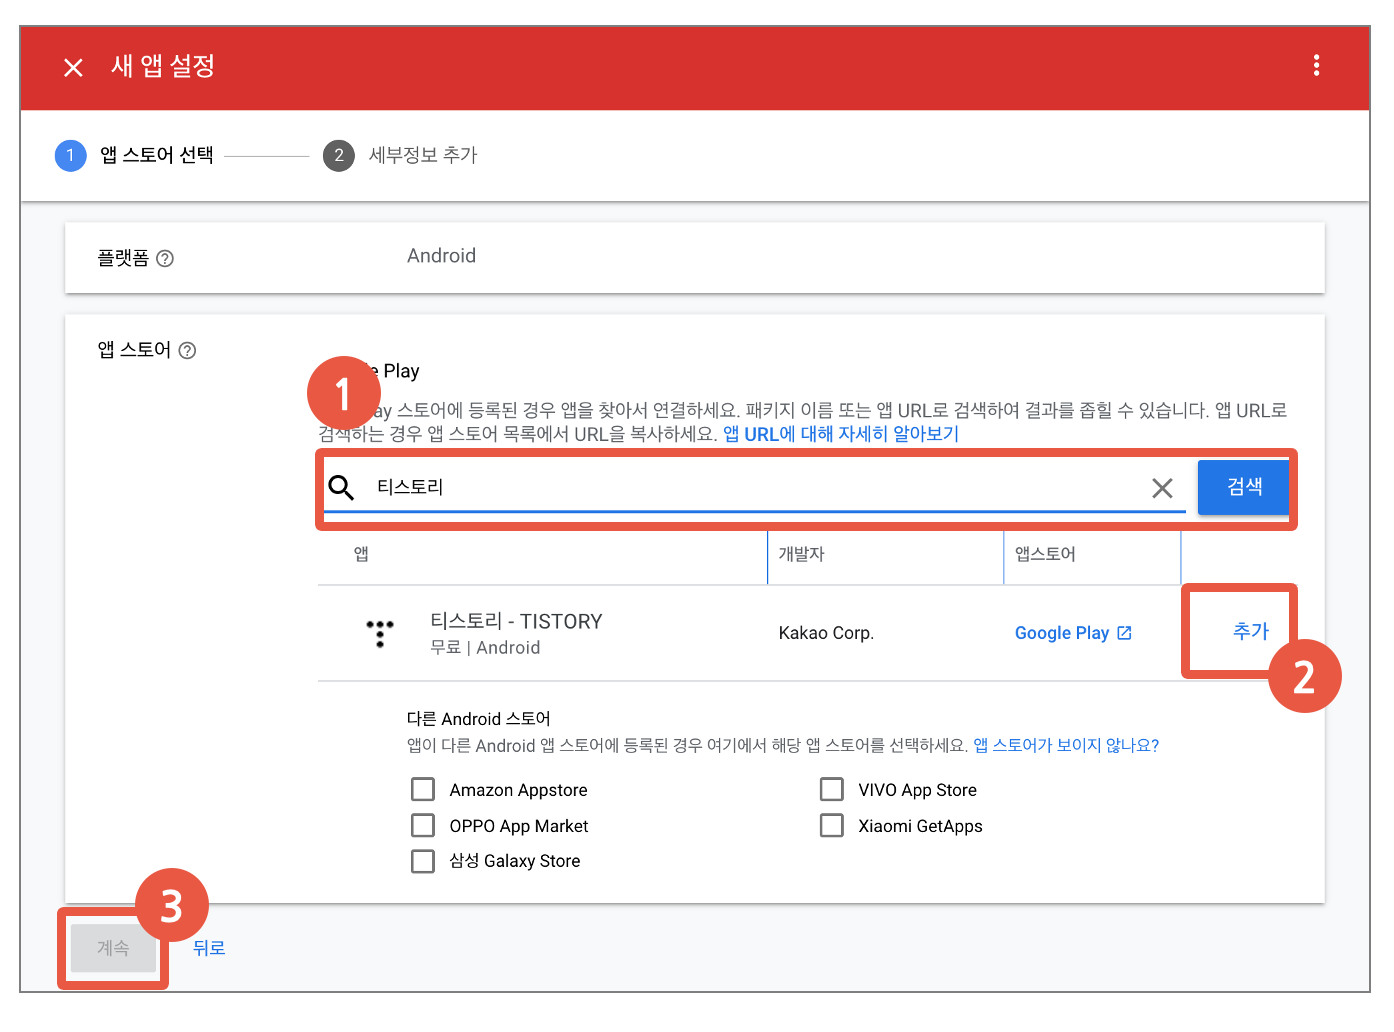Click the 무료 | Android subtitle text
Viewport: 1394px width, 1032px height.
pos(485,648)
